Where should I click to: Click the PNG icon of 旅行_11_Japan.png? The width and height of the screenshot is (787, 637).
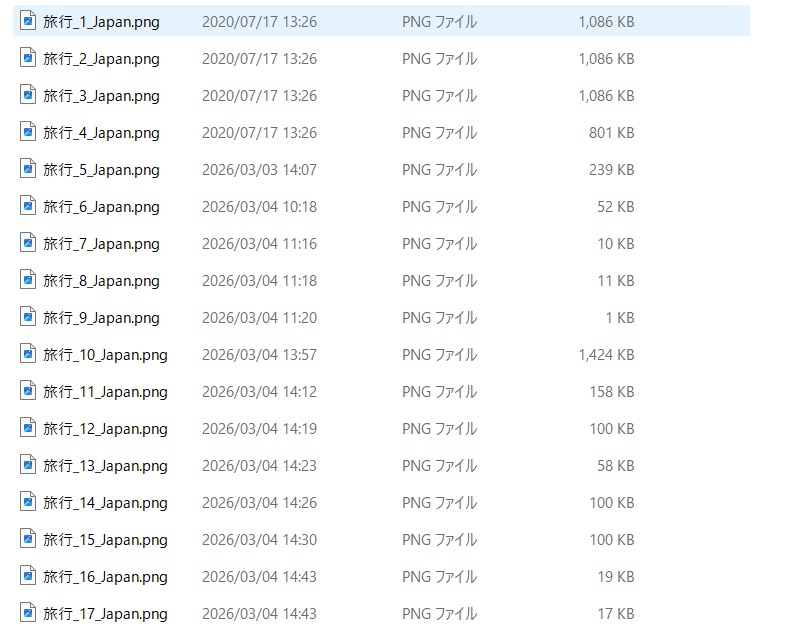click(28, 391)
